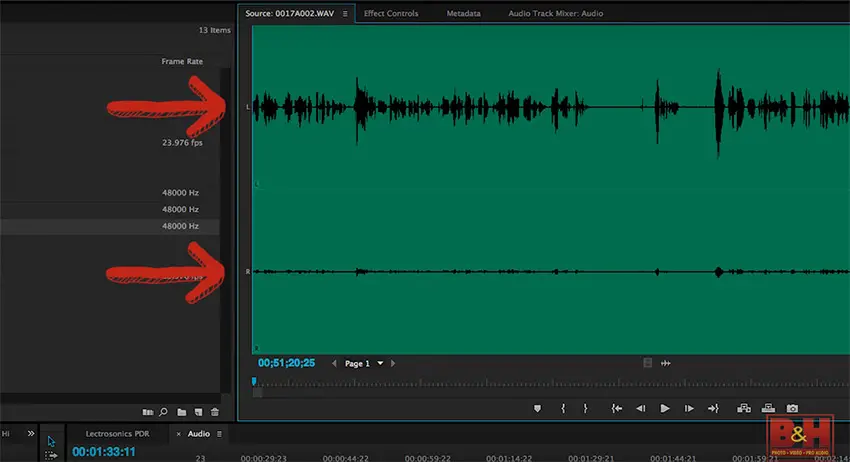Viewport: 850px width, 462px height.
Task: Click the blue playhead on Source time ruler
Action: tap(254, 382)
